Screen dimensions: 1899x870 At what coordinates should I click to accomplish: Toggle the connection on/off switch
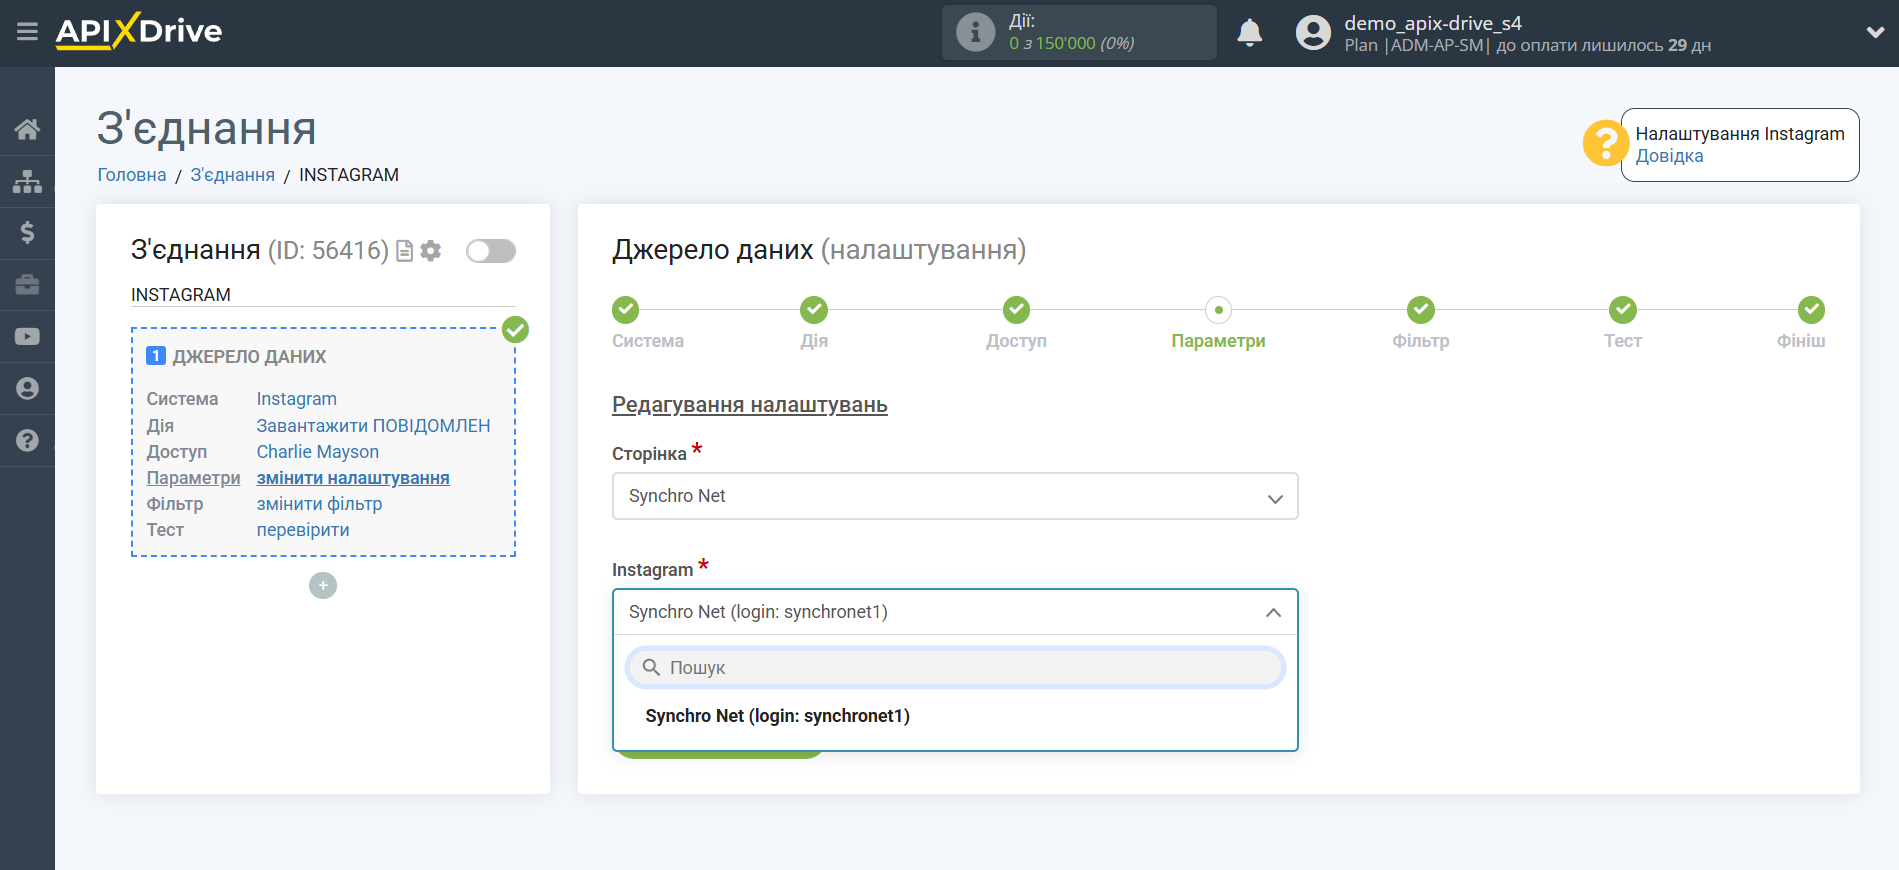(490, 251)
